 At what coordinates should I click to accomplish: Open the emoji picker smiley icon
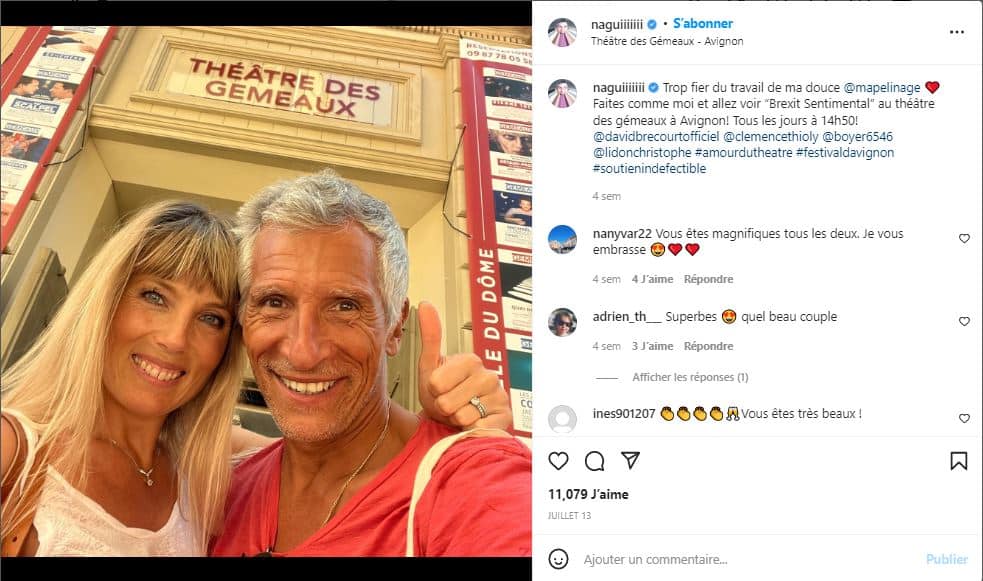[x=559, y=559]
